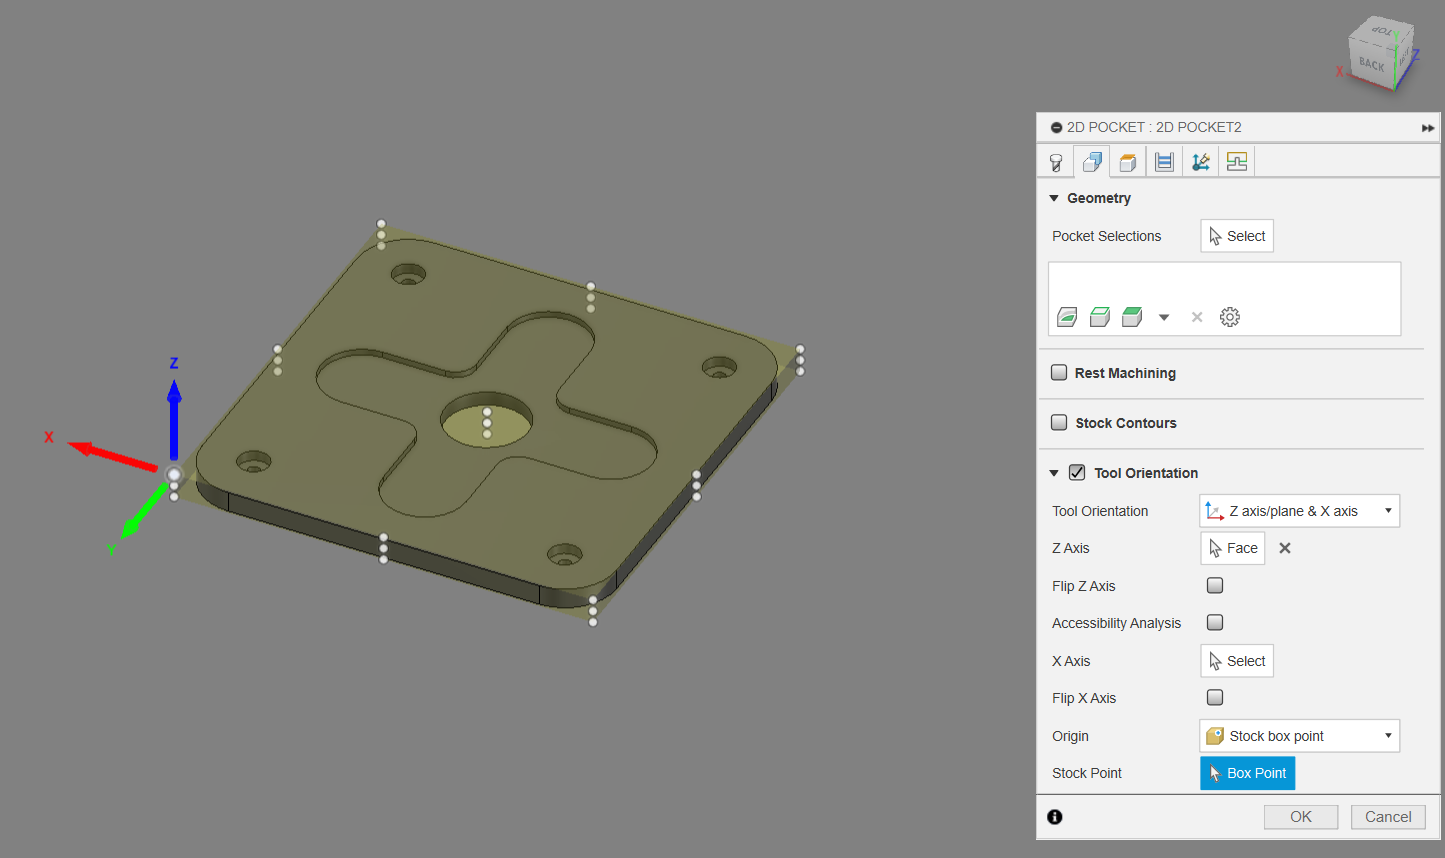Click the X Axis Select button
Viewport: 1445px width, 858px height.
click(1237, 661)
